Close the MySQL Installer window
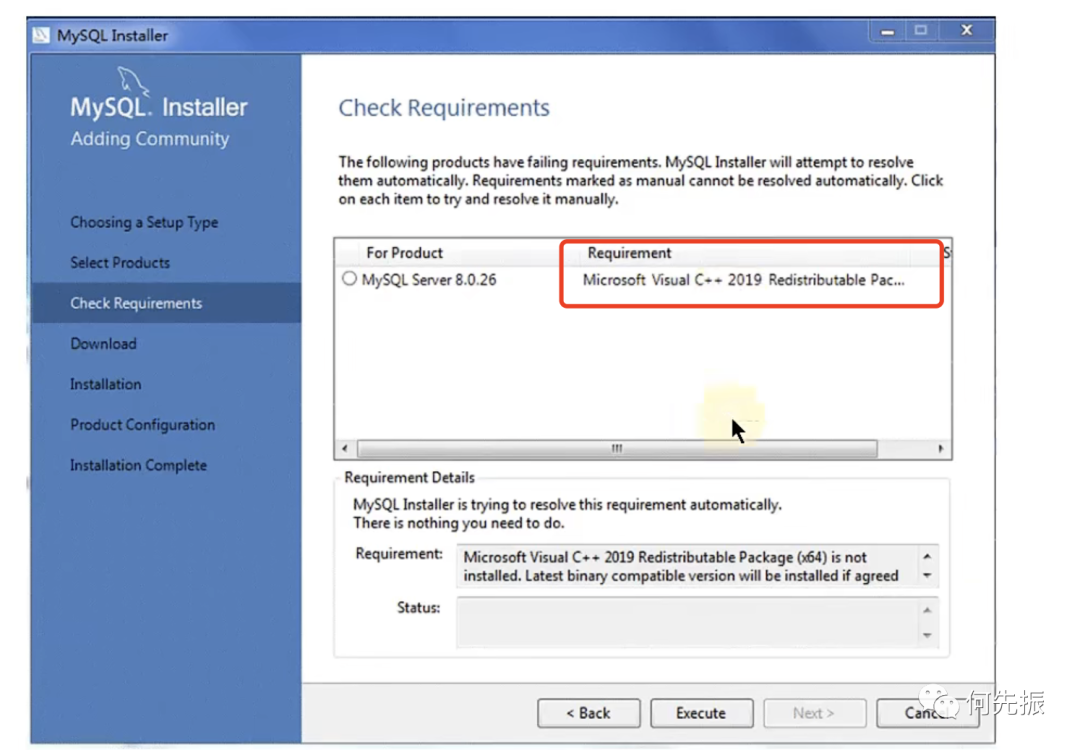 coord(966,30)
